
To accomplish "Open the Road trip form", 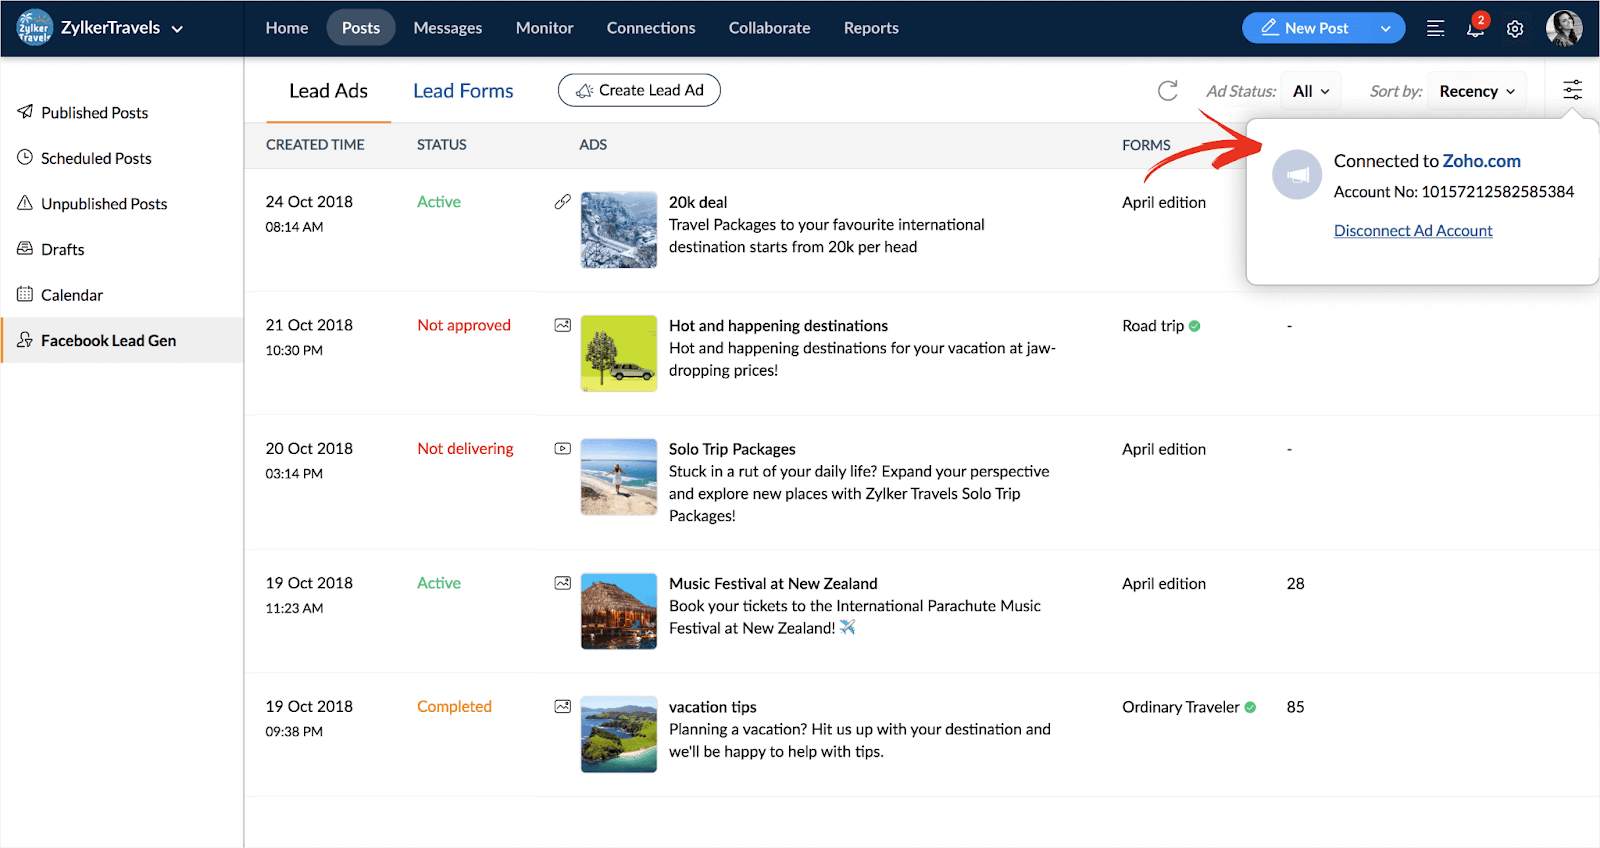I will 1153,326.
